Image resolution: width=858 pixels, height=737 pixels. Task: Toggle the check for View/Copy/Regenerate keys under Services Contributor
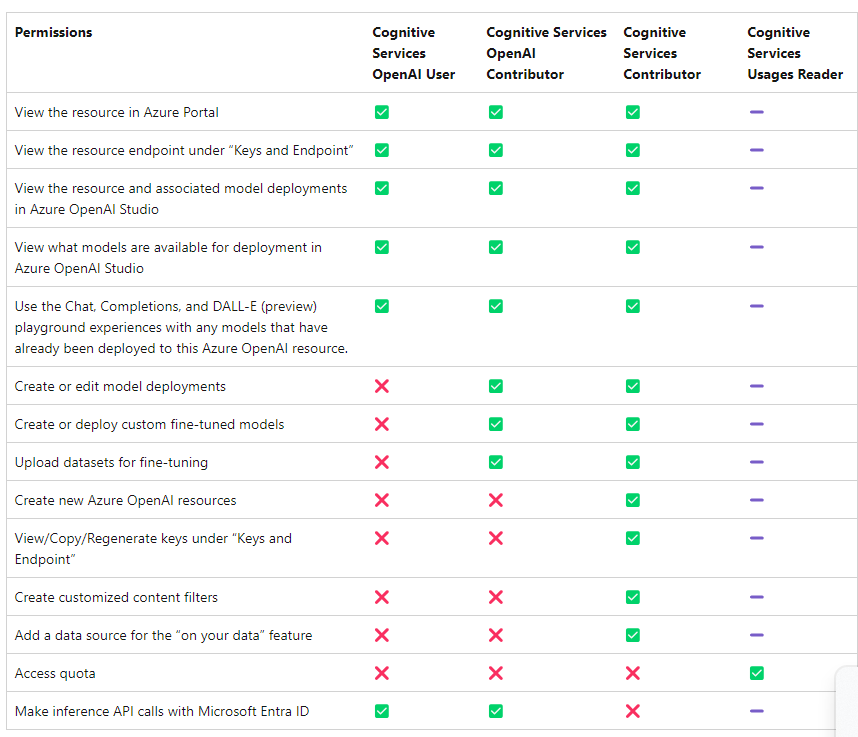click(633, 538)
